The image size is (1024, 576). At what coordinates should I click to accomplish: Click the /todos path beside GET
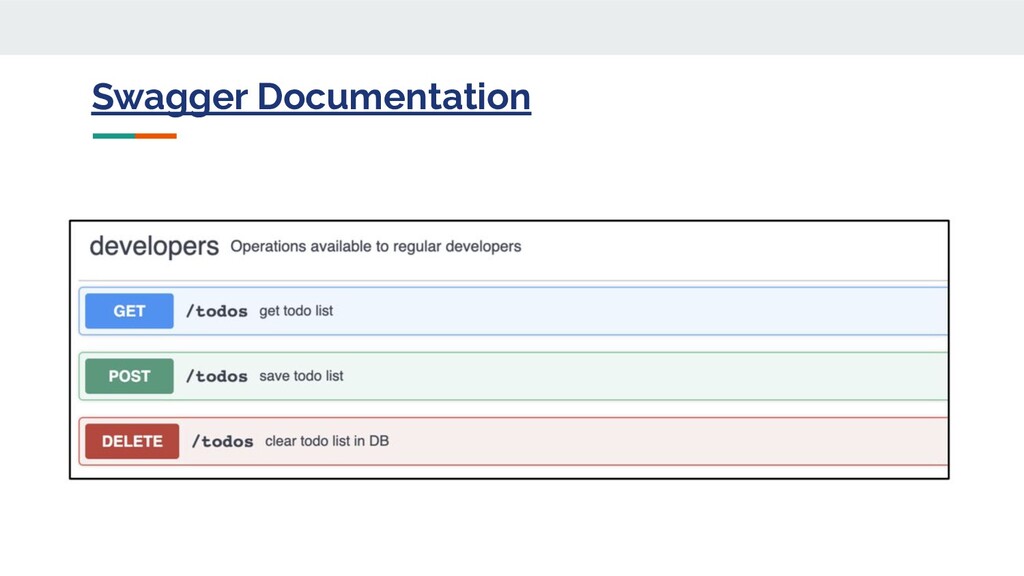pyautogui.click(x=217, y=312)
